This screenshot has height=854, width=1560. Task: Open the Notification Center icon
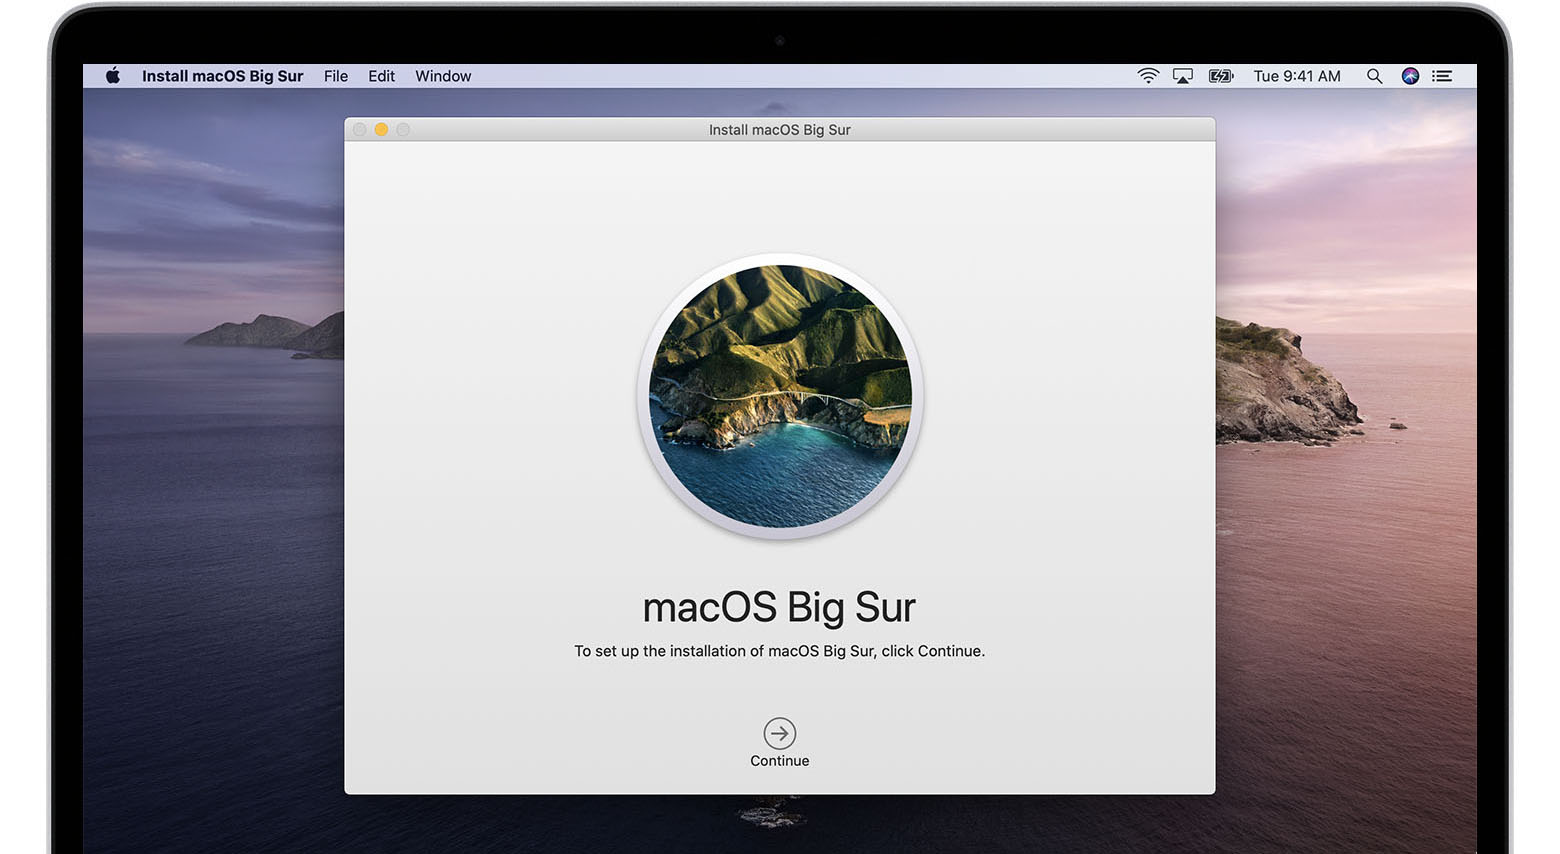(x=1442, y=76)
